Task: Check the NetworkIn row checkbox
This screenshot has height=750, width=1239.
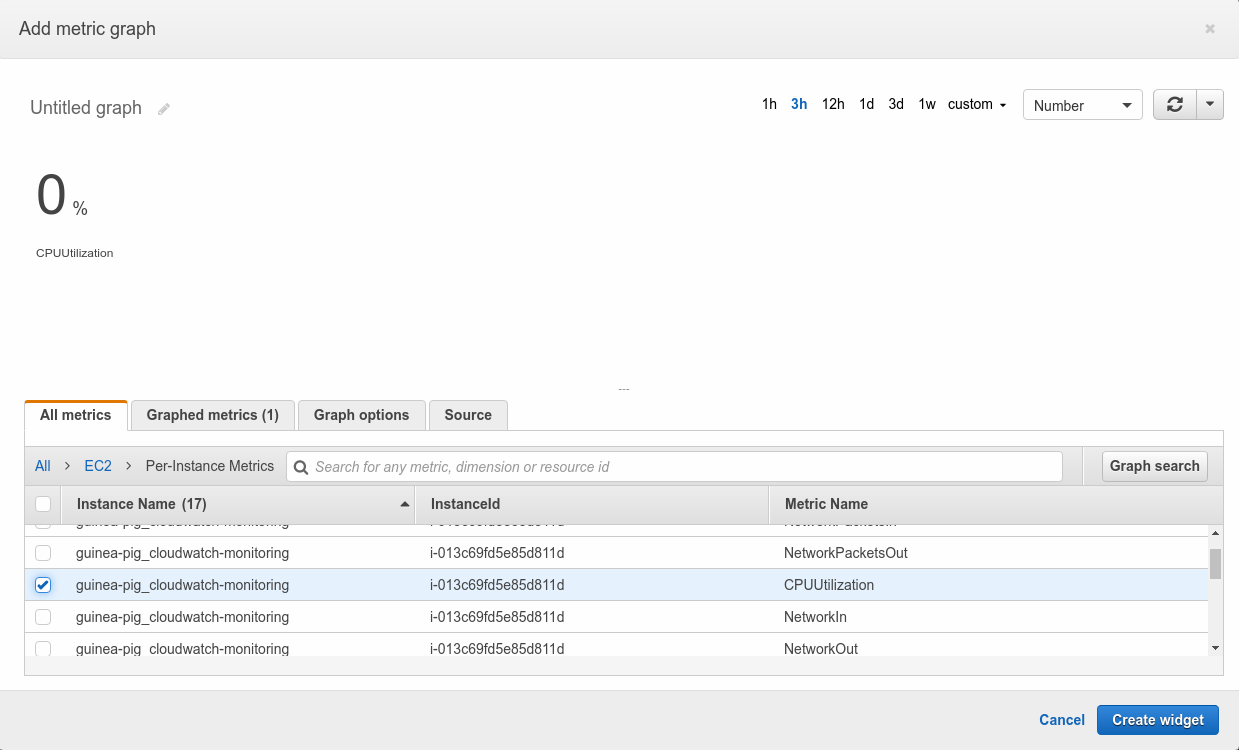Action: click(x=43, y=617)
